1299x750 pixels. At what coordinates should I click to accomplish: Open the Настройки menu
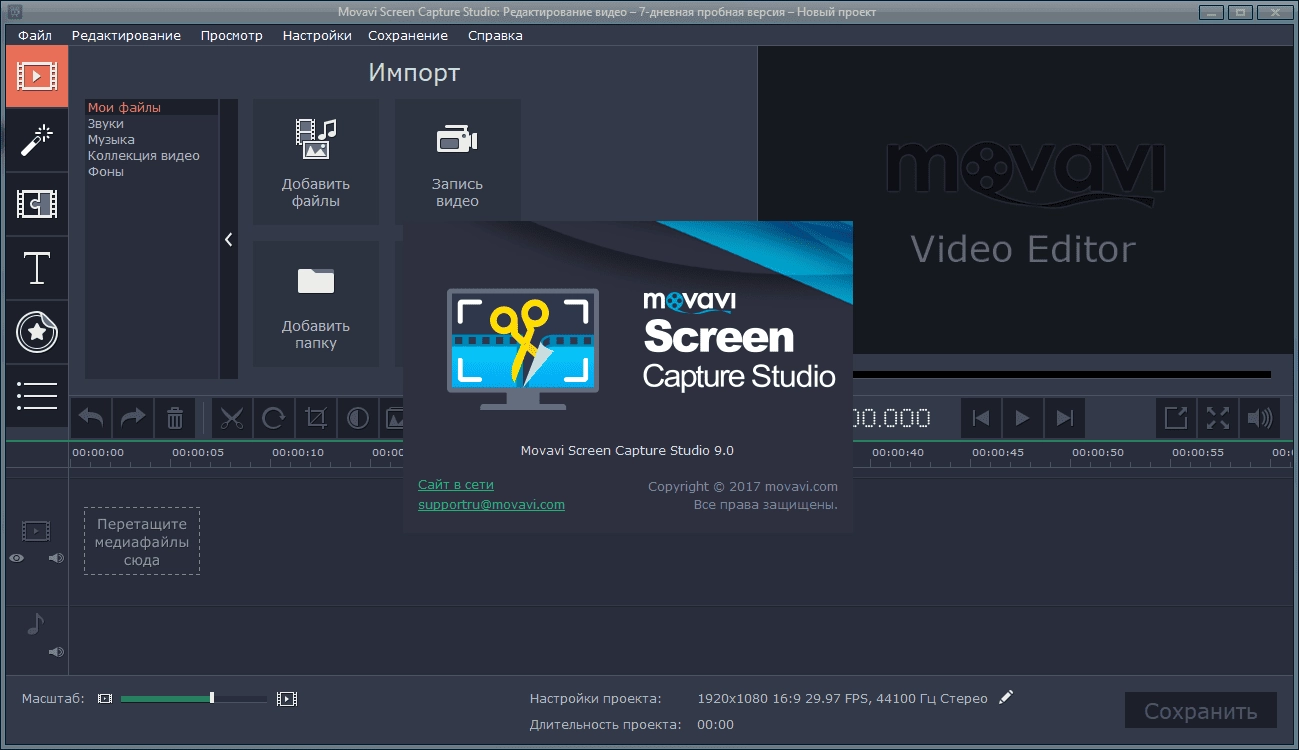[x=317, y=35]
